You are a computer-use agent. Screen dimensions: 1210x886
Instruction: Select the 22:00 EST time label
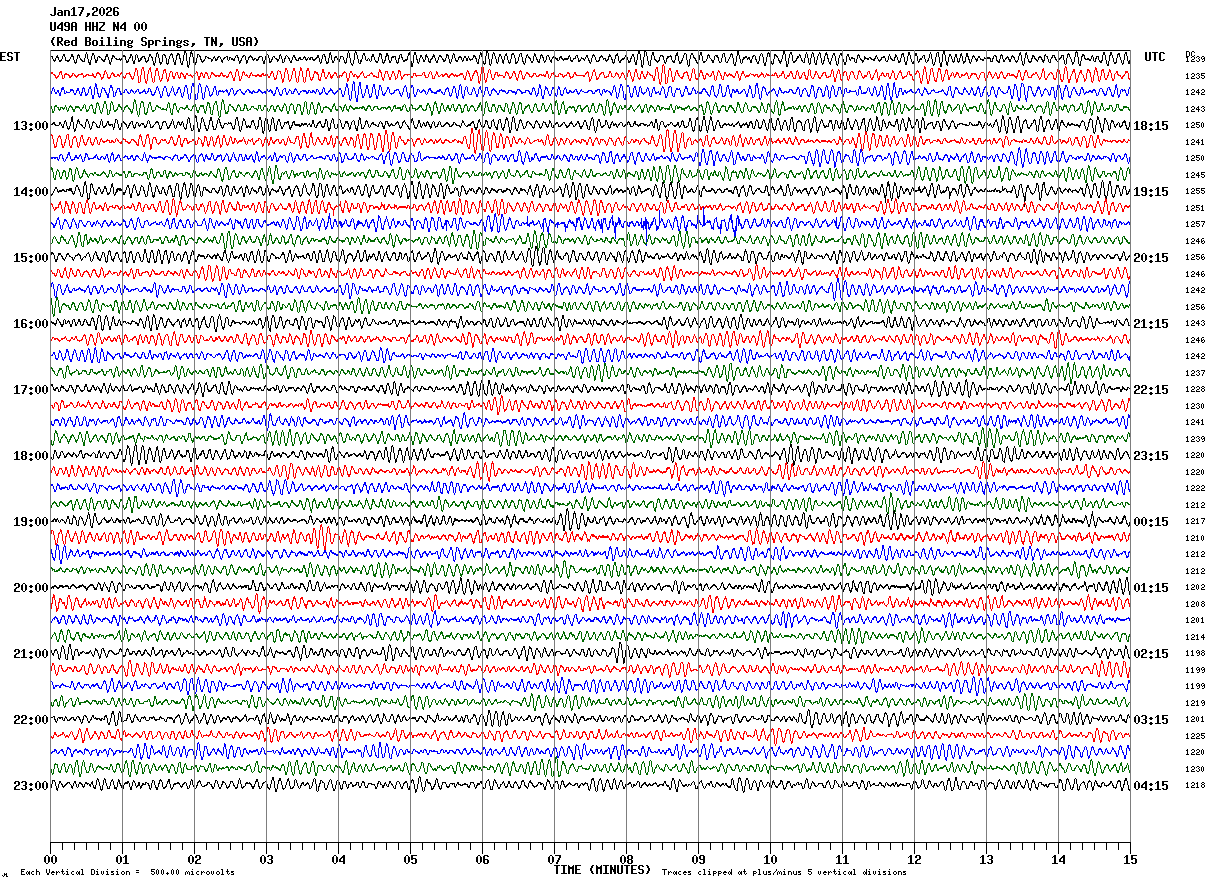pos(30,720)
